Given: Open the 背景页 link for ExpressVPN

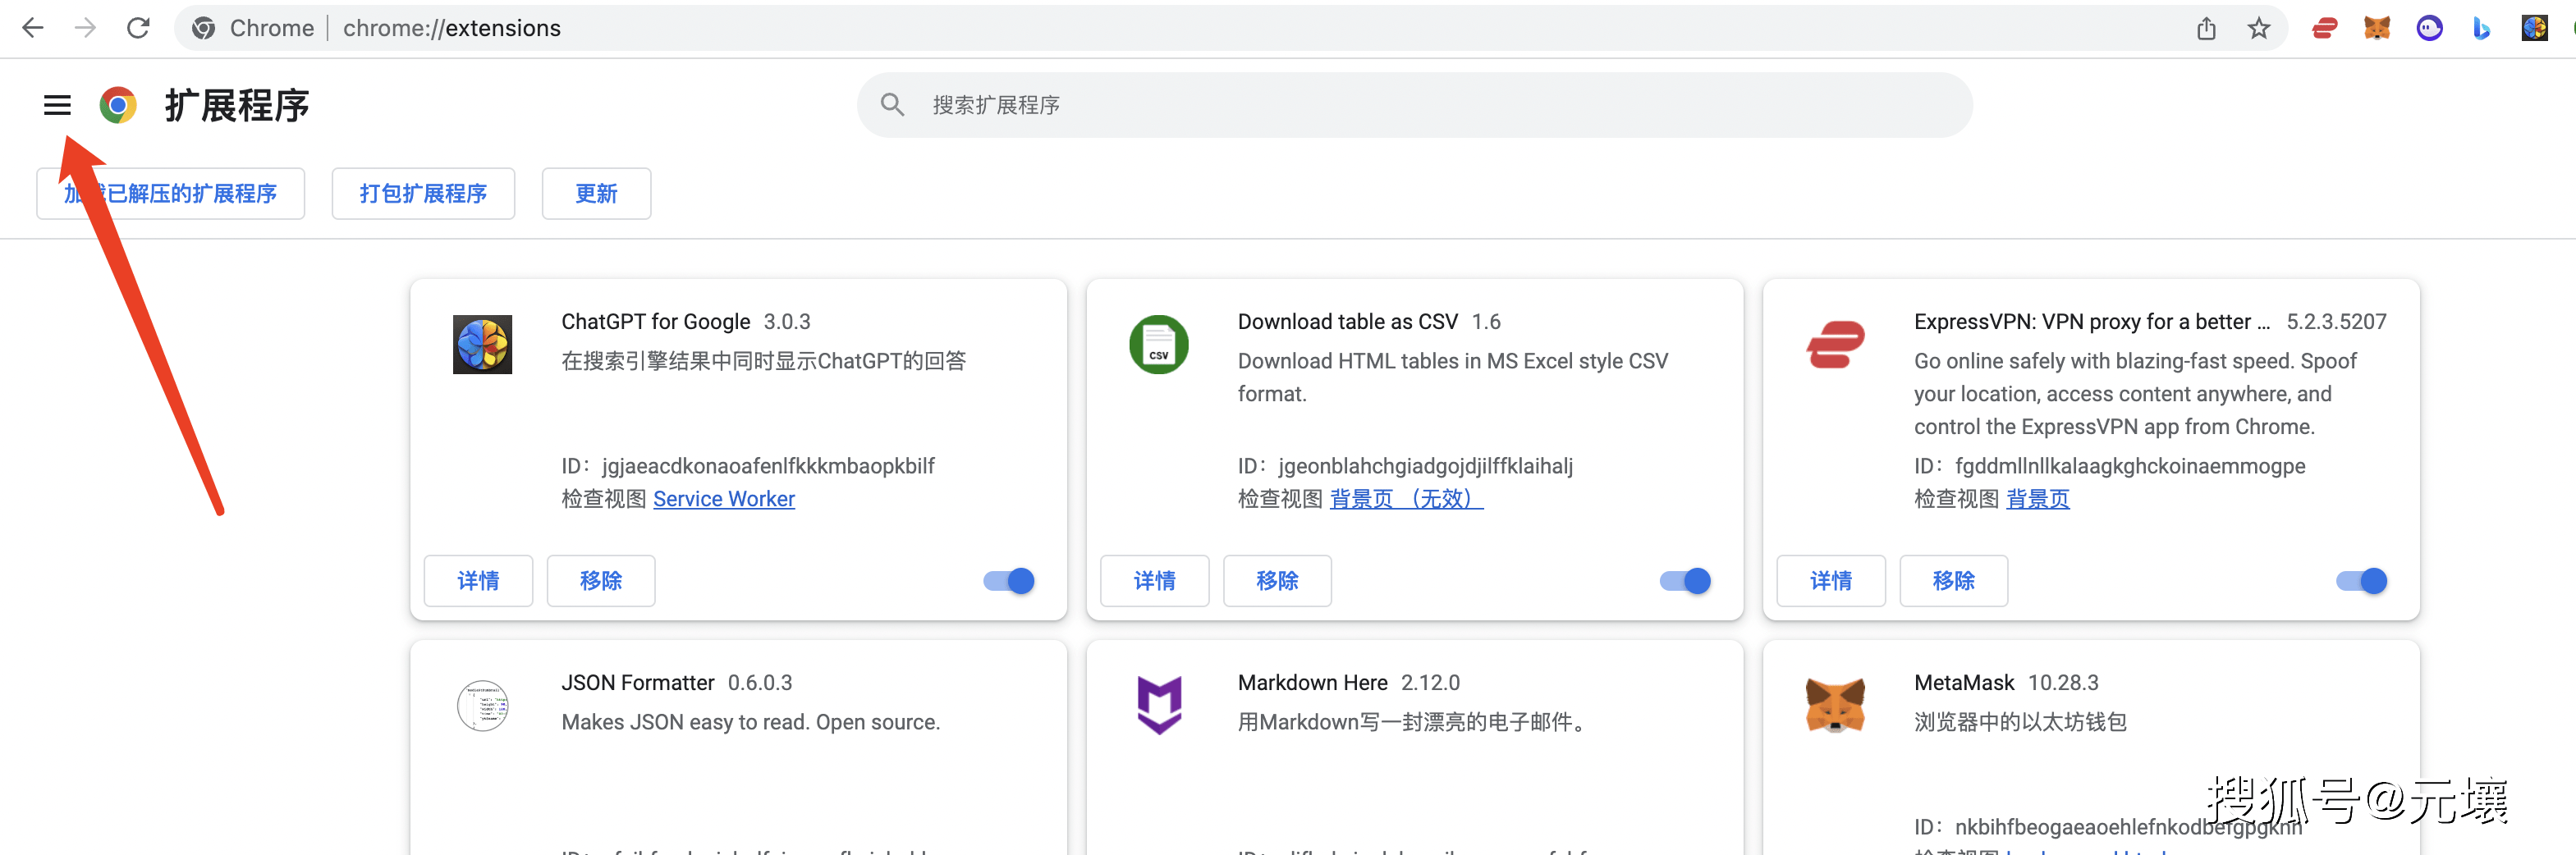Looking at the screenshot, I should [2039, 498].
